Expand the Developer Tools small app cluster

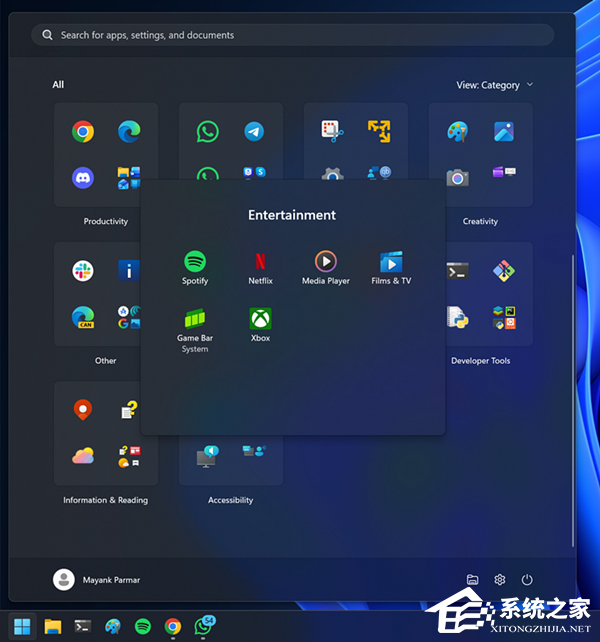504,317
